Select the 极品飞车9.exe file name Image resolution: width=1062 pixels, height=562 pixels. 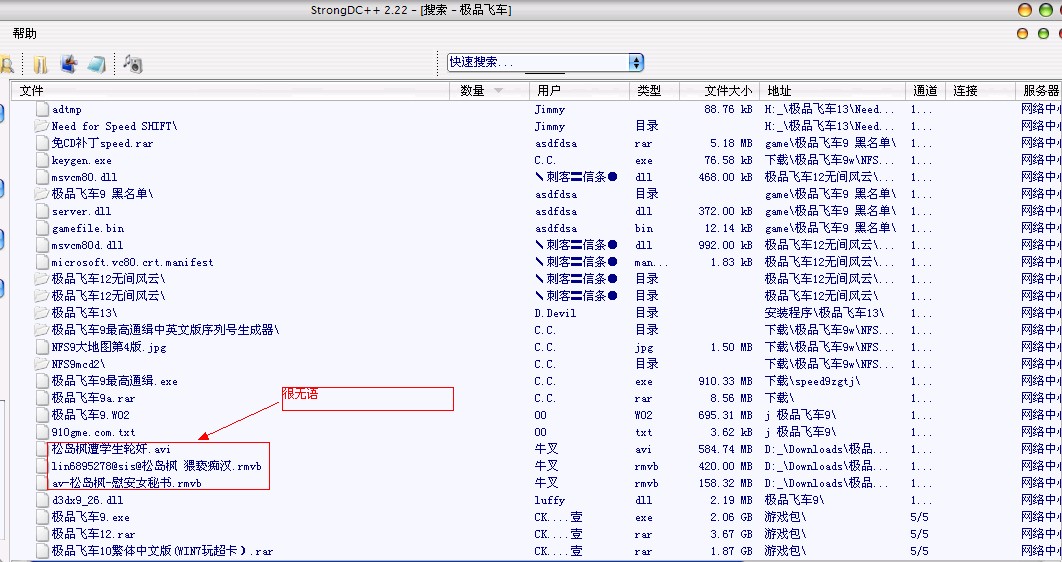pos(91,517)
